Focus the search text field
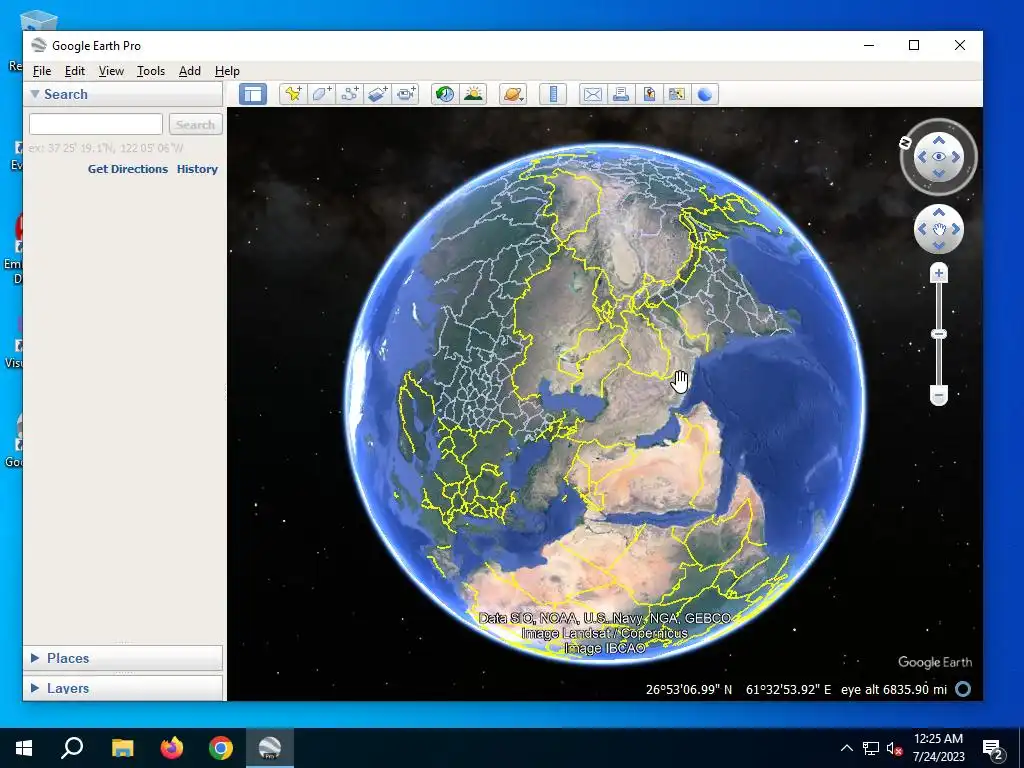1024x768 pixels. [x=96, y=124]
